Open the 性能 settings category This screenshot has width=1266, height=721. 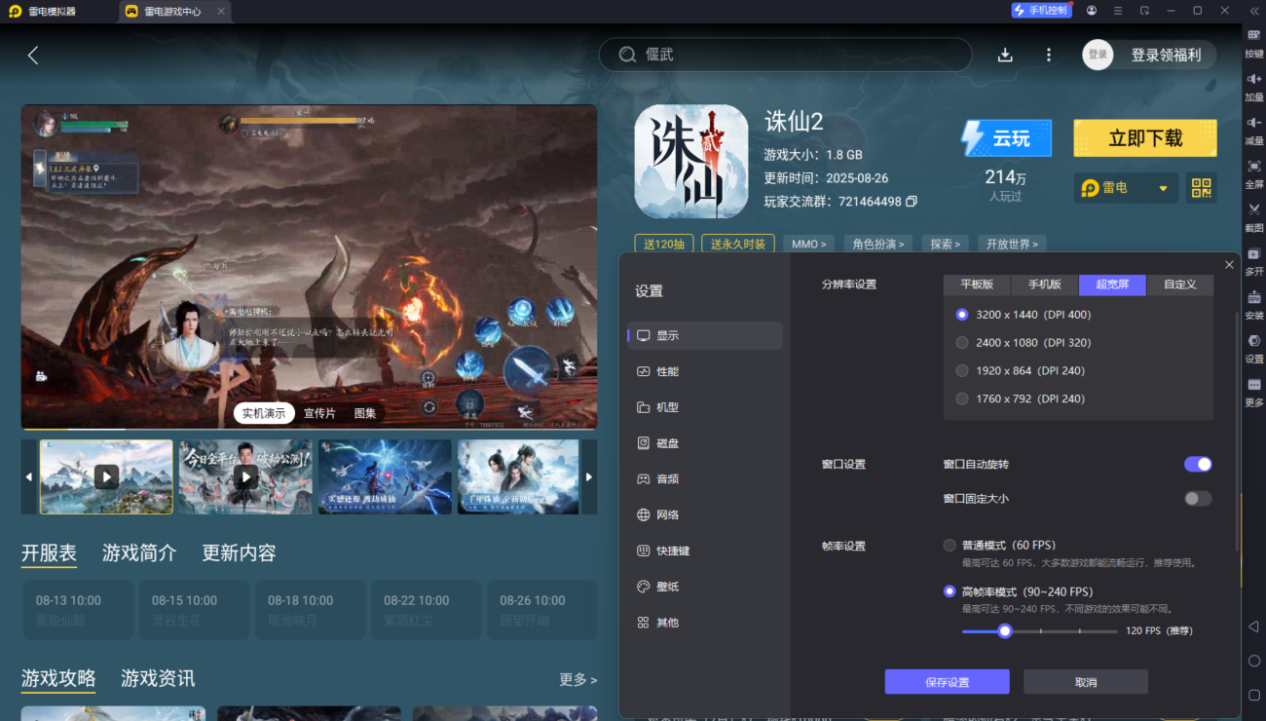pos(705,372)
